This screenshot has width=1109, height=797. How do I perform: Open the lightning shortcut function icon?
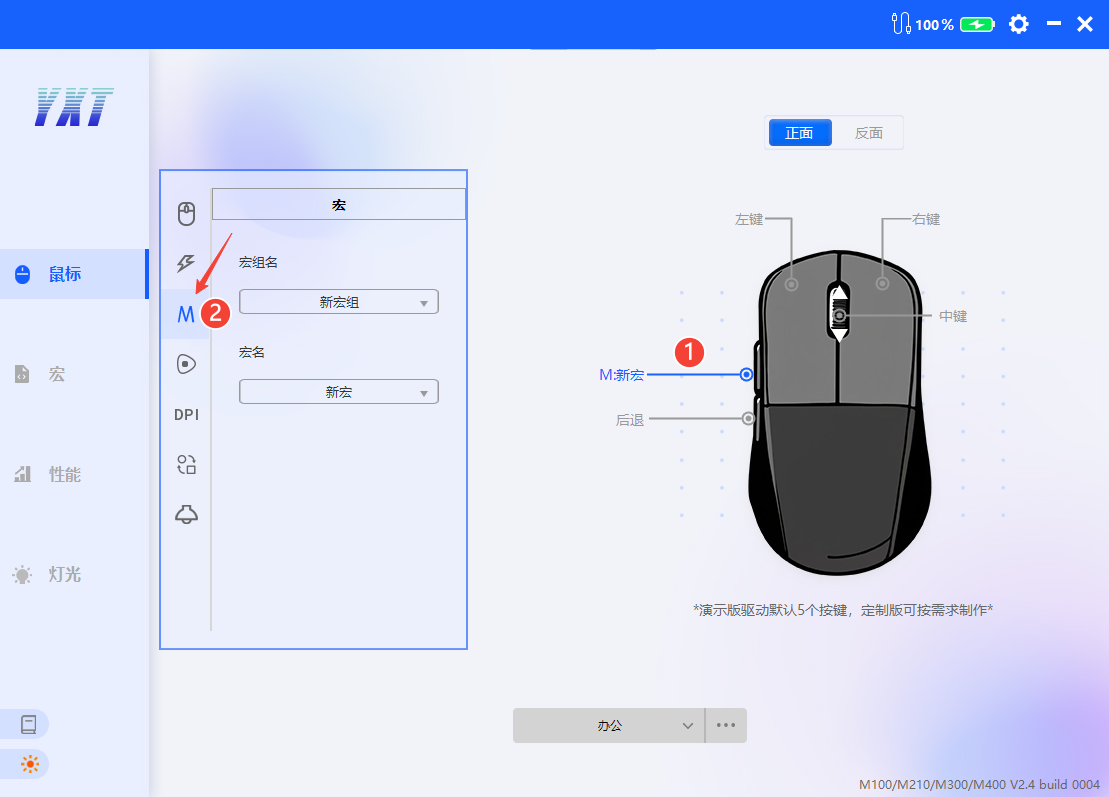click(x=186, y=264)
